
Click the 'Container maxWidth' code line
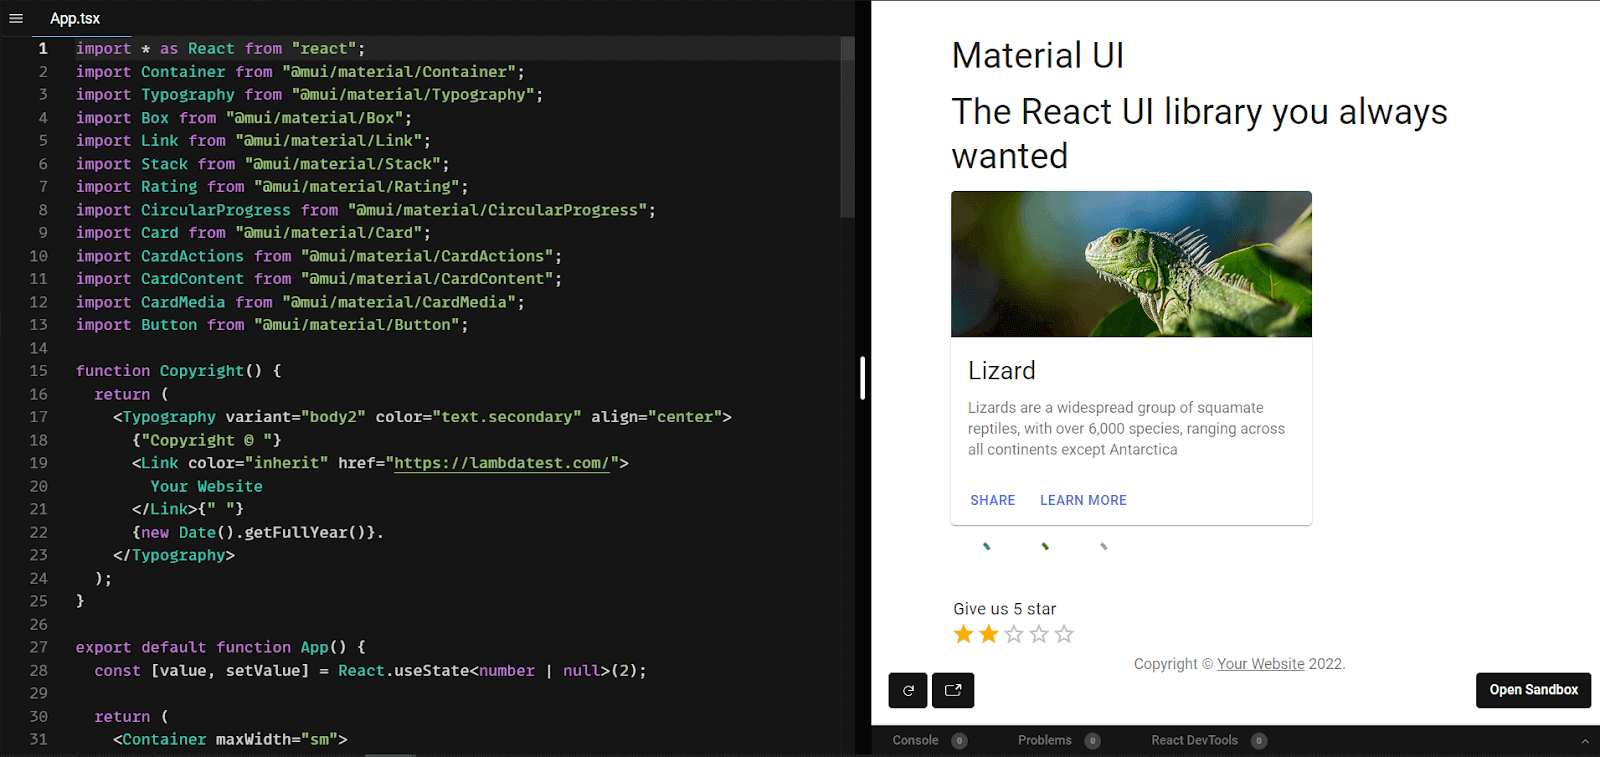point(230,740)
